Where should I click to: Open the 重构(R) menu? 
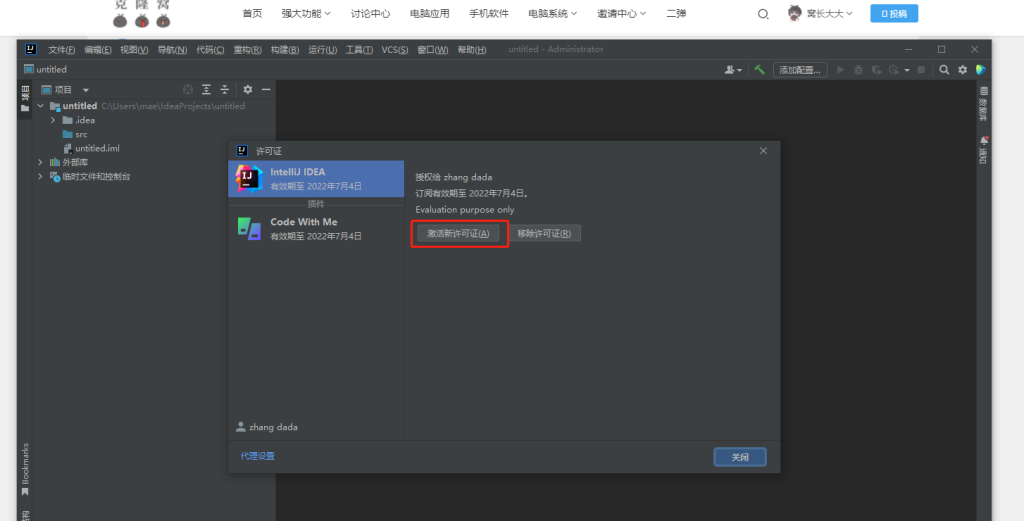[x=248, y=50]
